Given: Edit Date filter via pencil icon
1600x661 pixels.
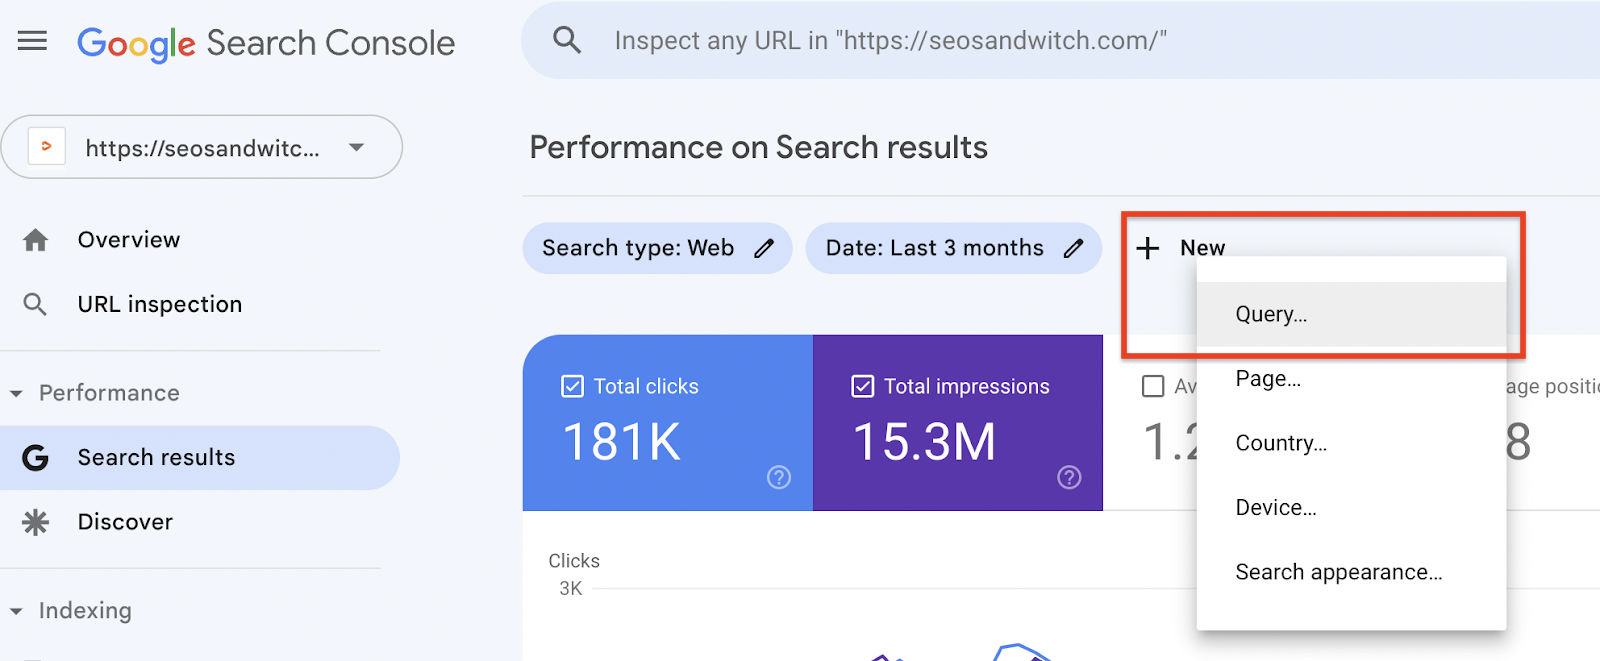Looking at the screenshot, I should [1073, 248].
